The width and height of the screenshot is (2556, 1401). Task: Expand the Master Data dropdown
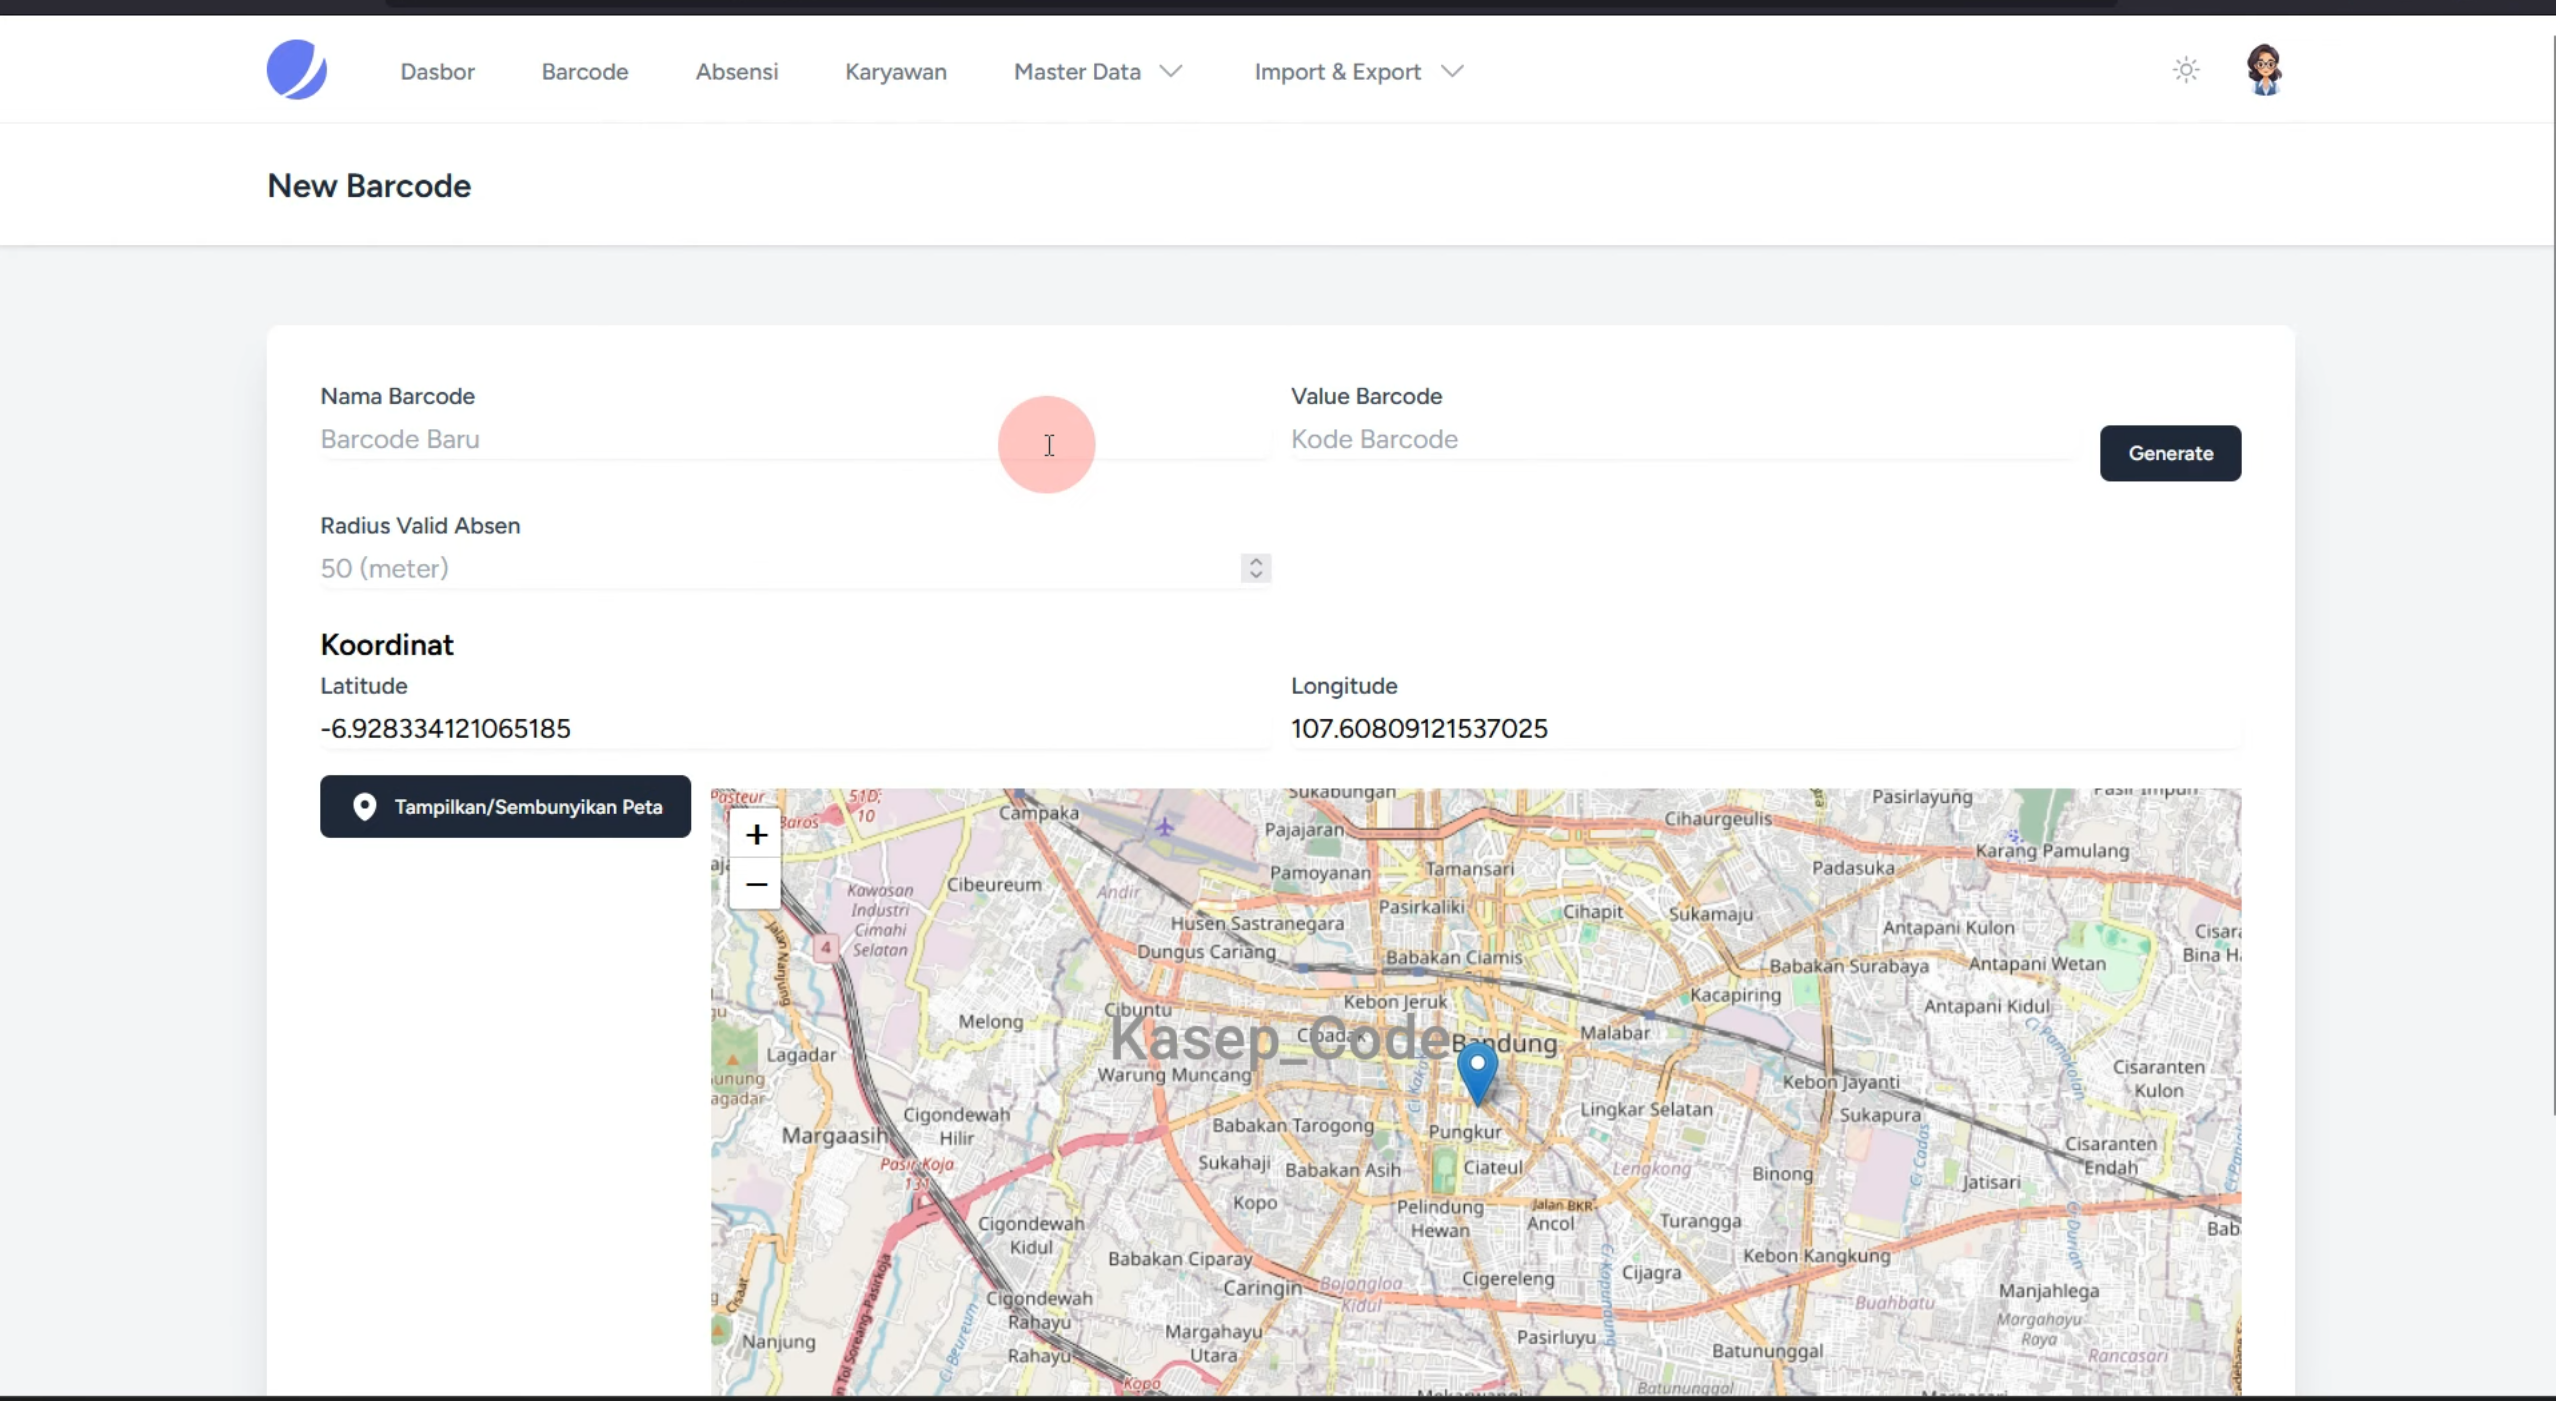pyautogui.click(x=1098, y=72)
